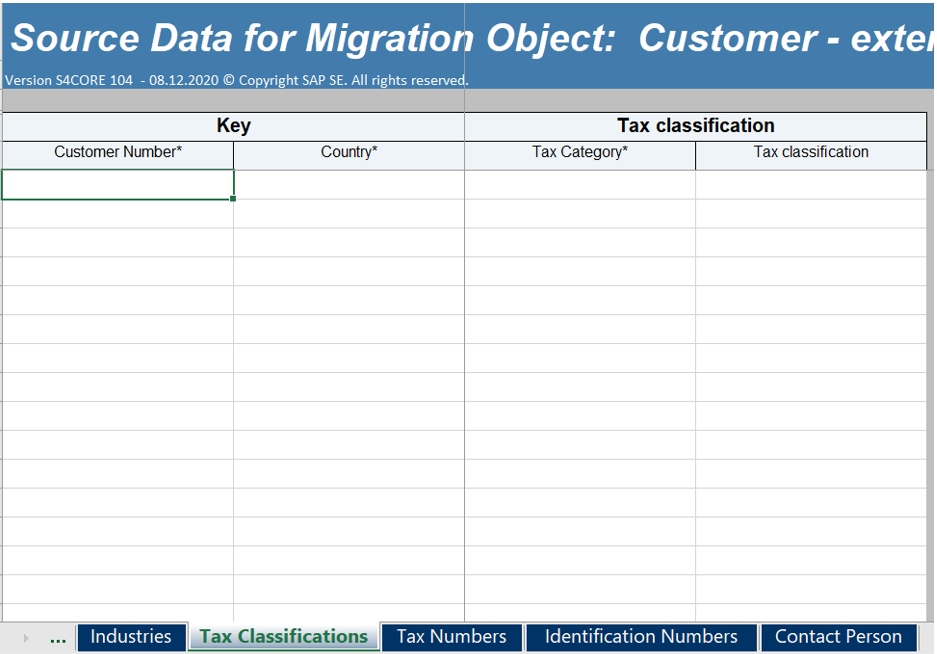Open the Industries sheet tab
The image size is (937, 654).
coord(131,637)
